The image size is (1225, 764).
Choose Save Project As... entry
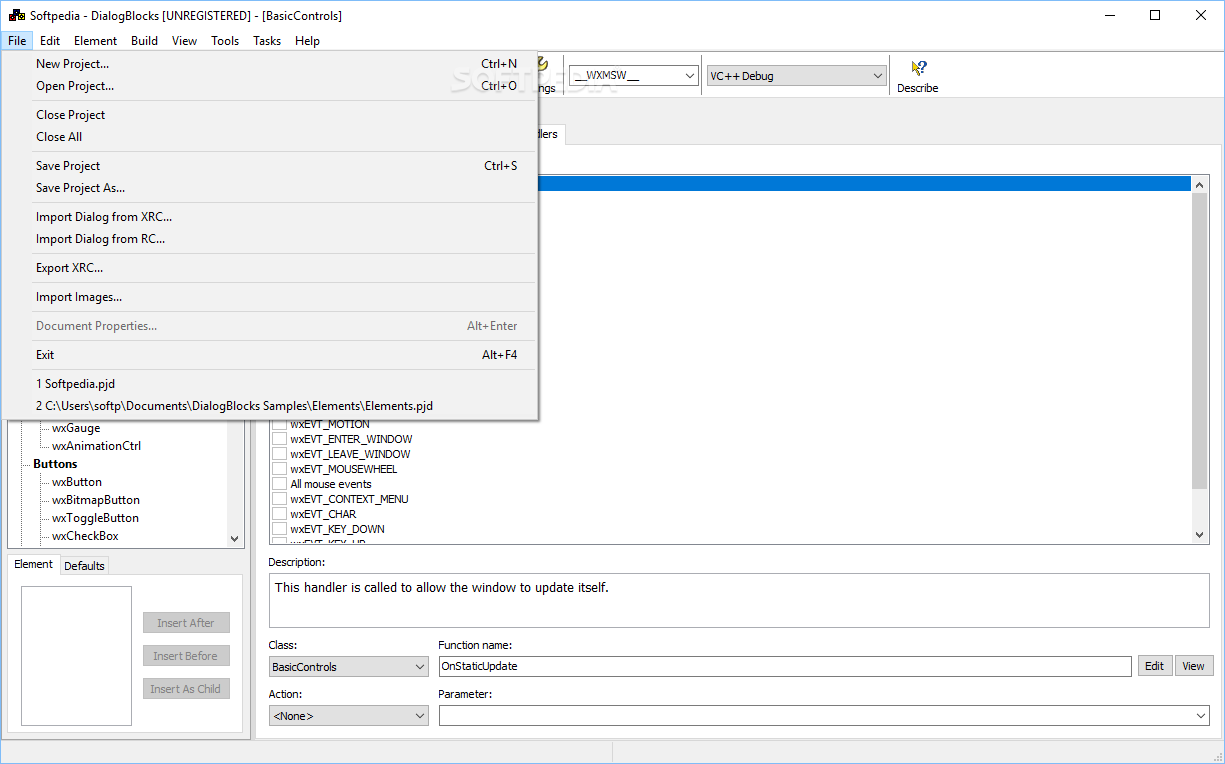[x=270, y=188]
